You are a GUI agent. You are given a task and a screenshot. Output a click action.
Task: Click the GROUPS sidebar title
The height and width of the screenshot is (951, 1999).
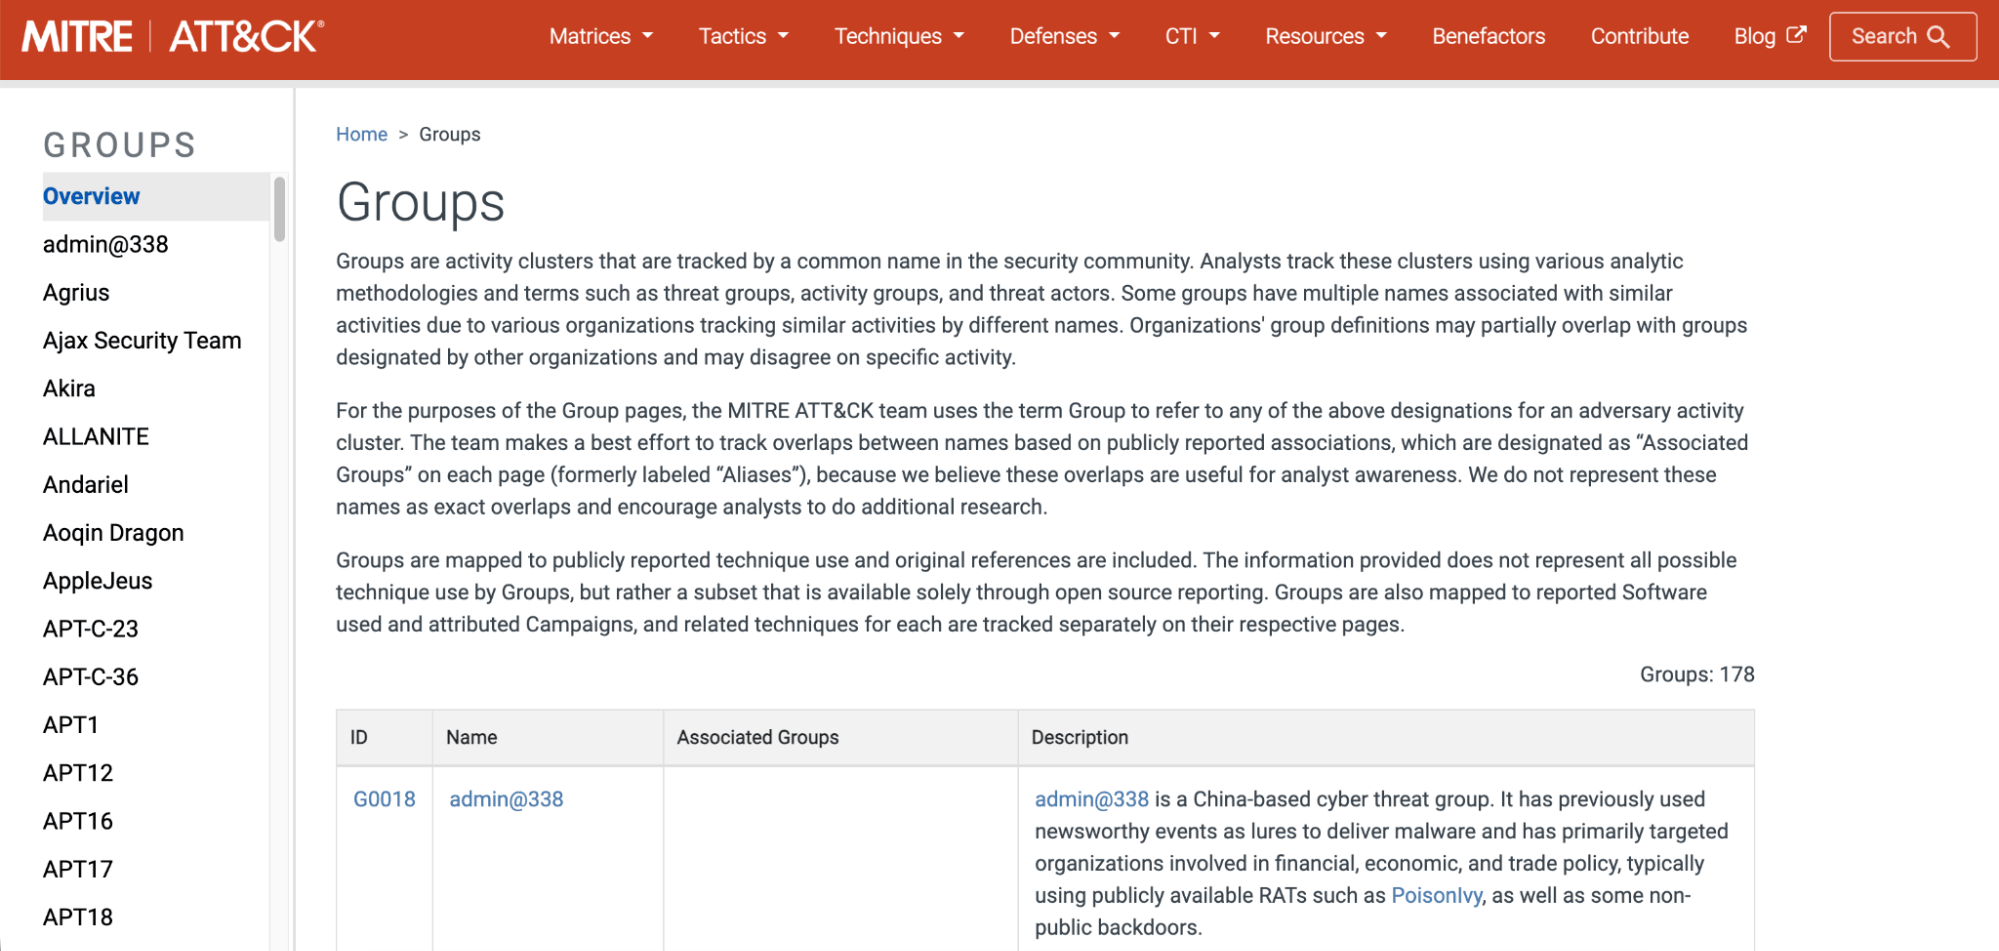(120, 146)
